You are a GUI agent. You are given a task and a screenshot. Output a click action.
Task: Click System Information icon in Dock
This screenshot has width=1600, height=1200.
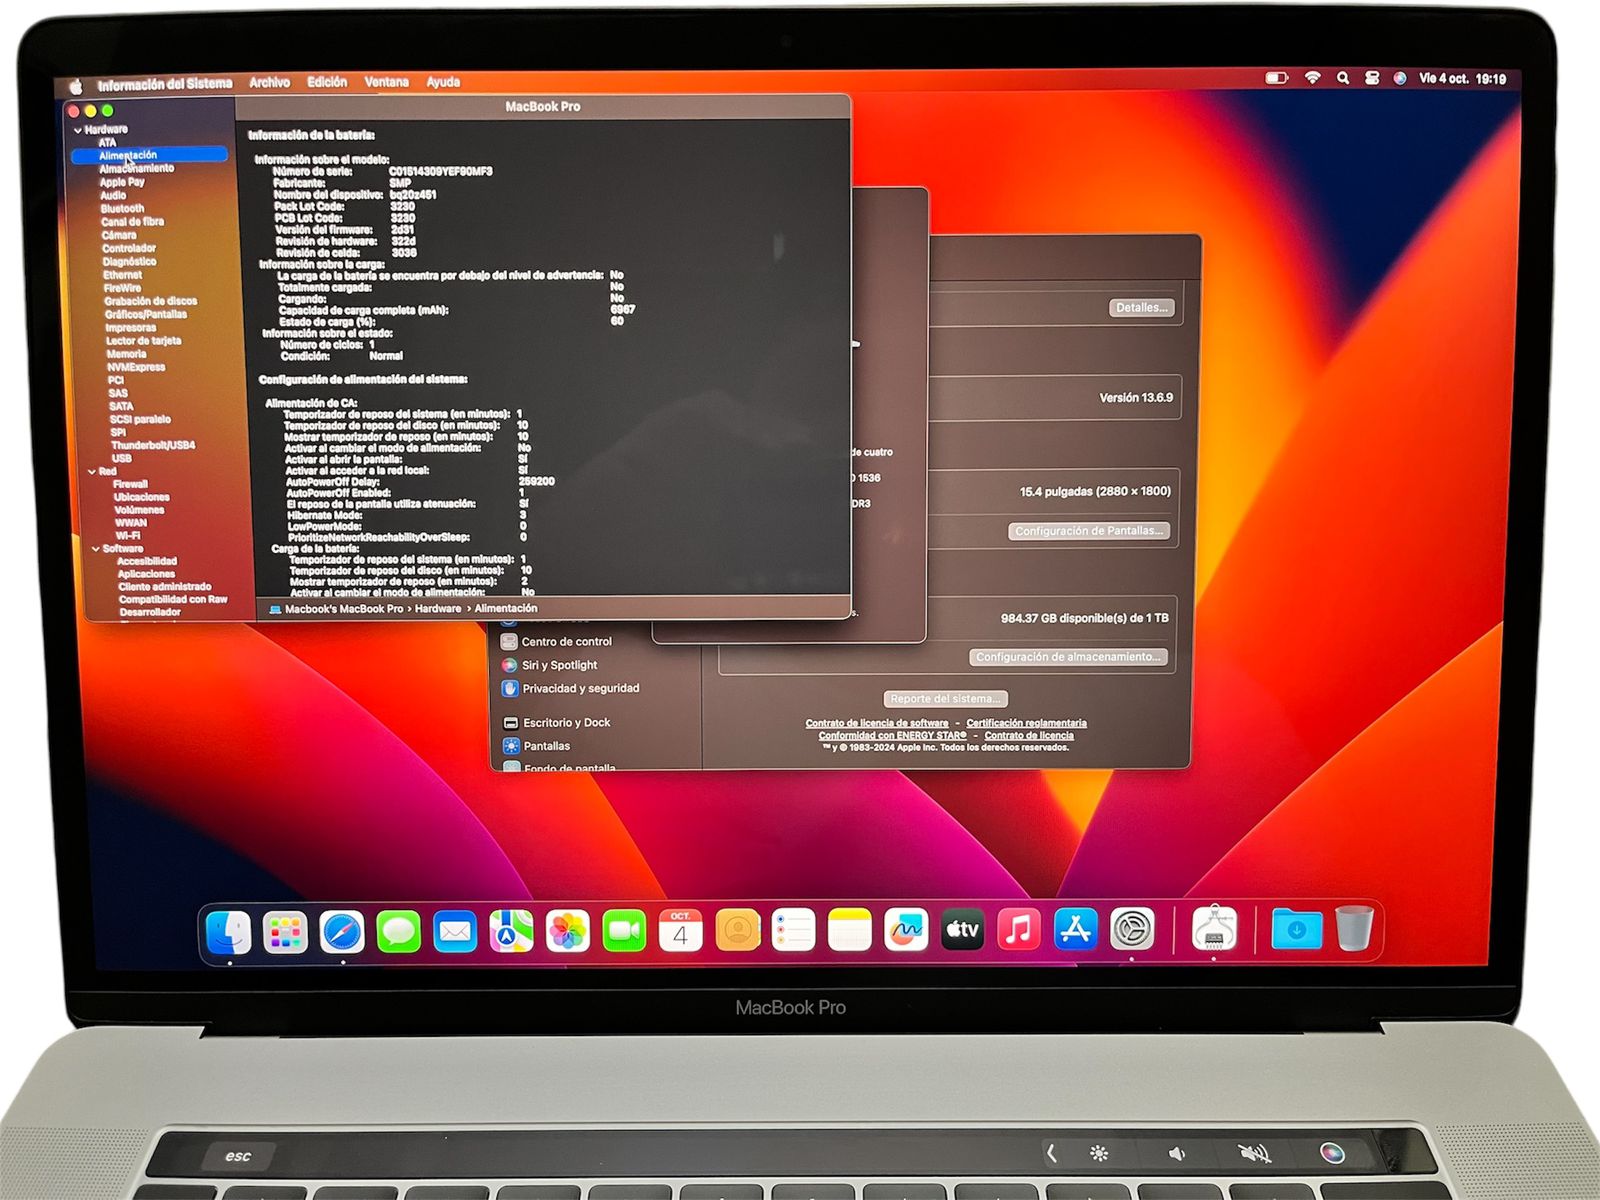click(1214, 929)
